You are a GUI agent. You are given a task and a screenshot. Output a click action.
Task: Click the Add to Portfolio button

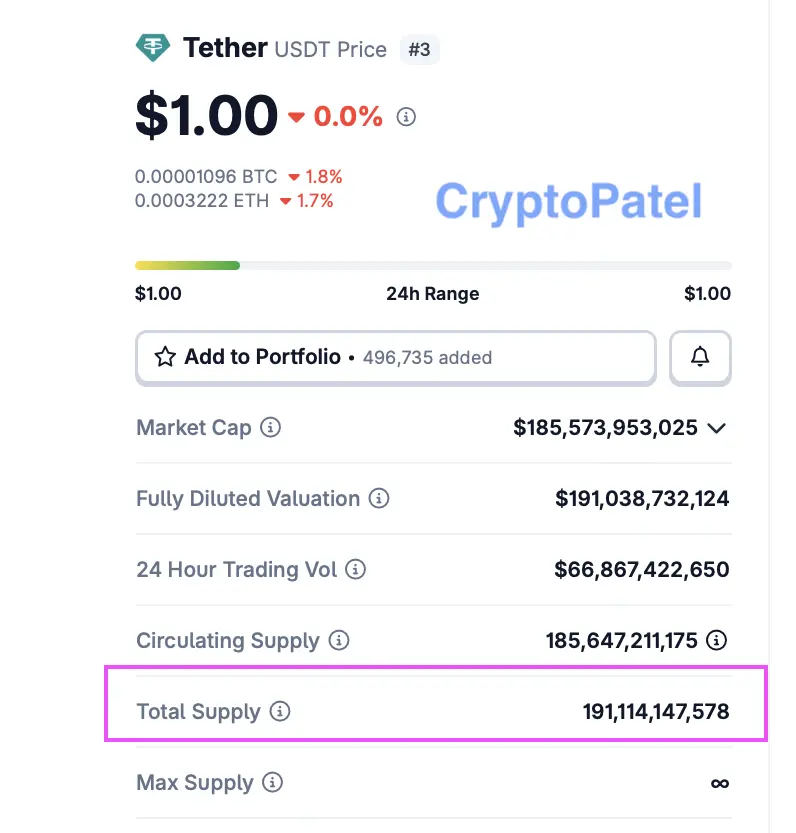click(x=395, y=357)
